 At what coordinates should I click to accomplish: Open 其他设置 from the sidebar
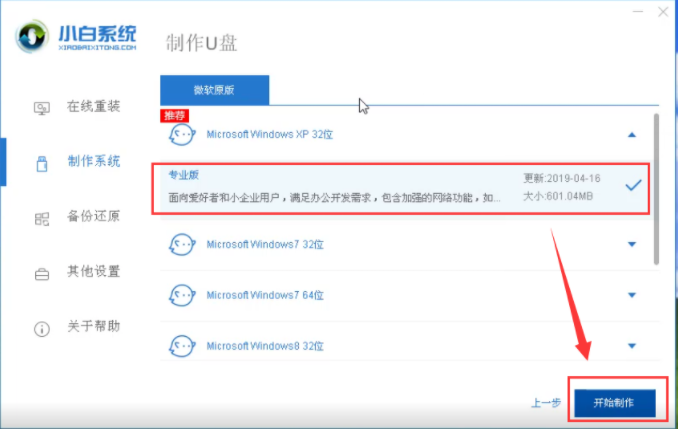coord(93,272)
